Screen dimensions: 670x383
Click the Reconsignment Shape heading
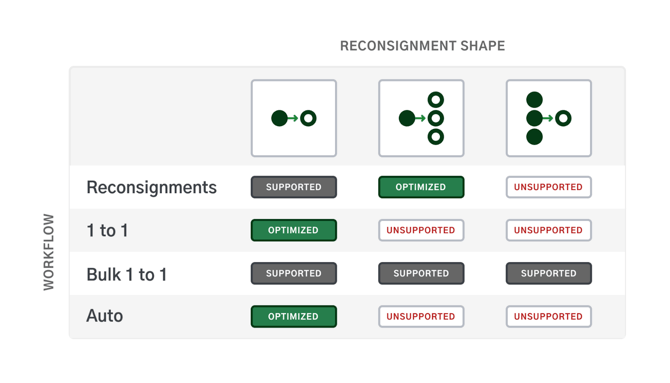(x=423, y=46)
